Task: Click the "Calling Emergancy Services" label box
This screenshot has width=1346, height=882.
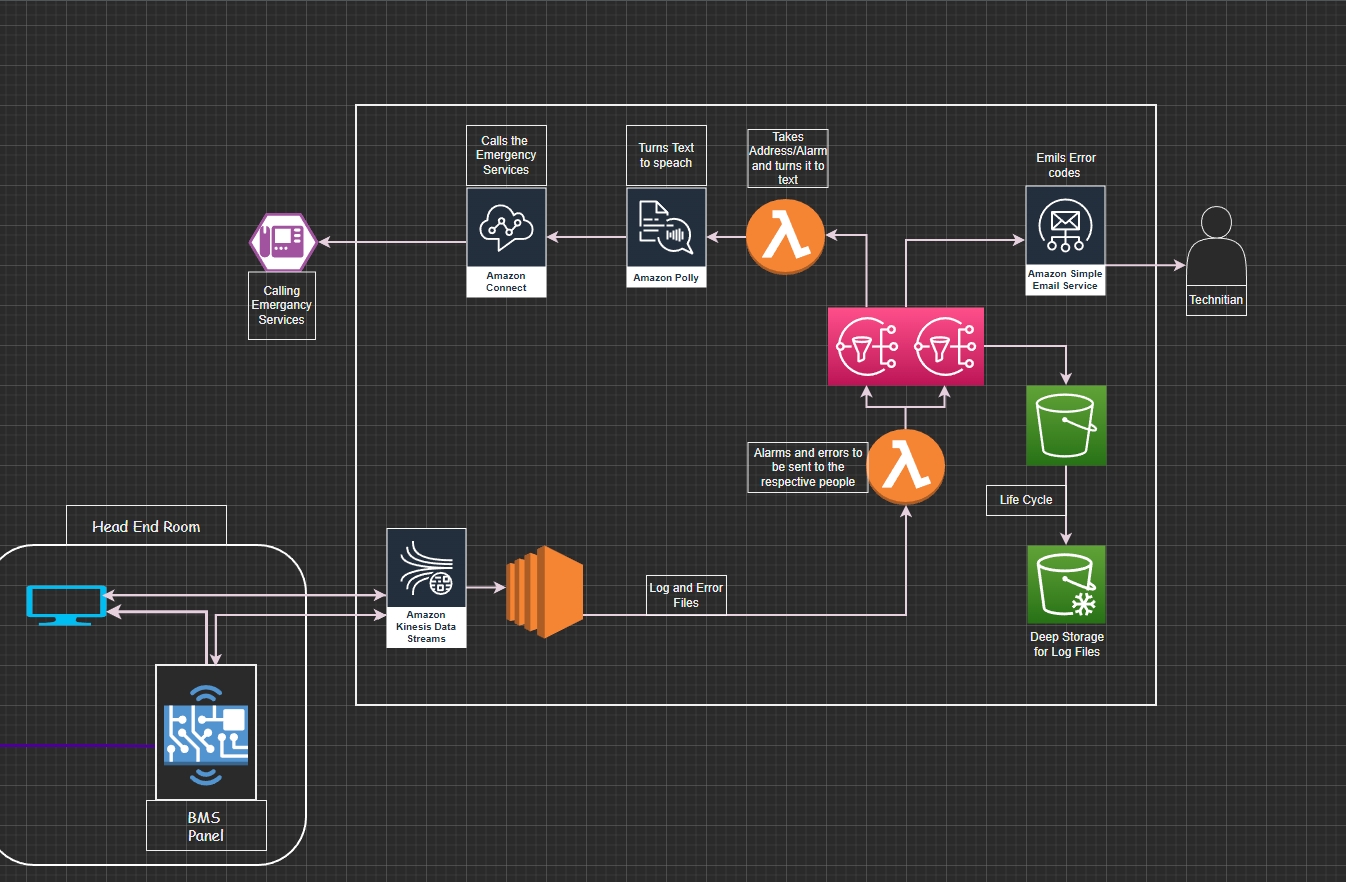Action: (x=281, y=305)
